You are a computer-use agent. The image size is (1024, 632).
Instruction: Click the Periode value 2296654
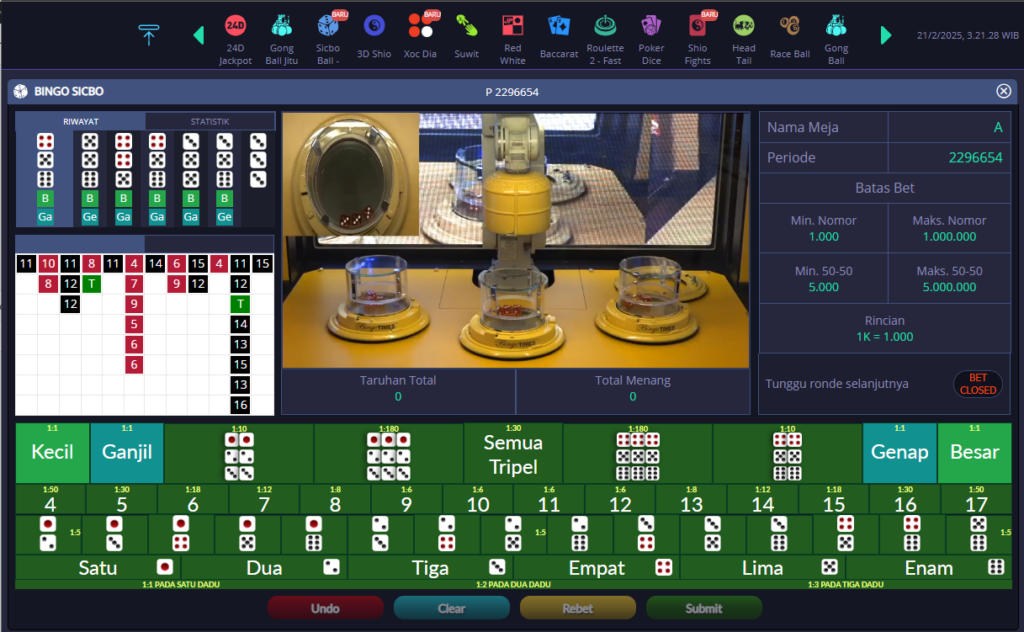click(x=975, y=157)
